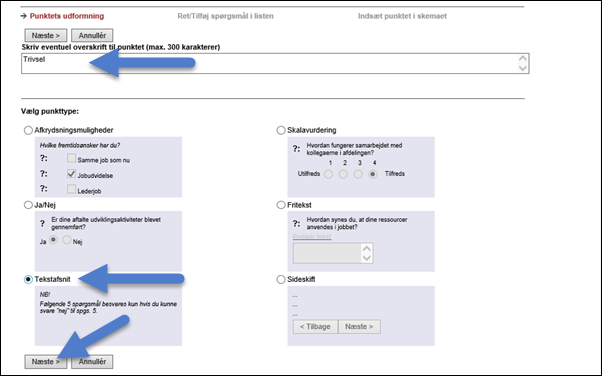Viewport: 602px width, 376px height.
Task: Click the heading field's scroll up arrow
Action: pyautogui.click(x=523, y=59)
